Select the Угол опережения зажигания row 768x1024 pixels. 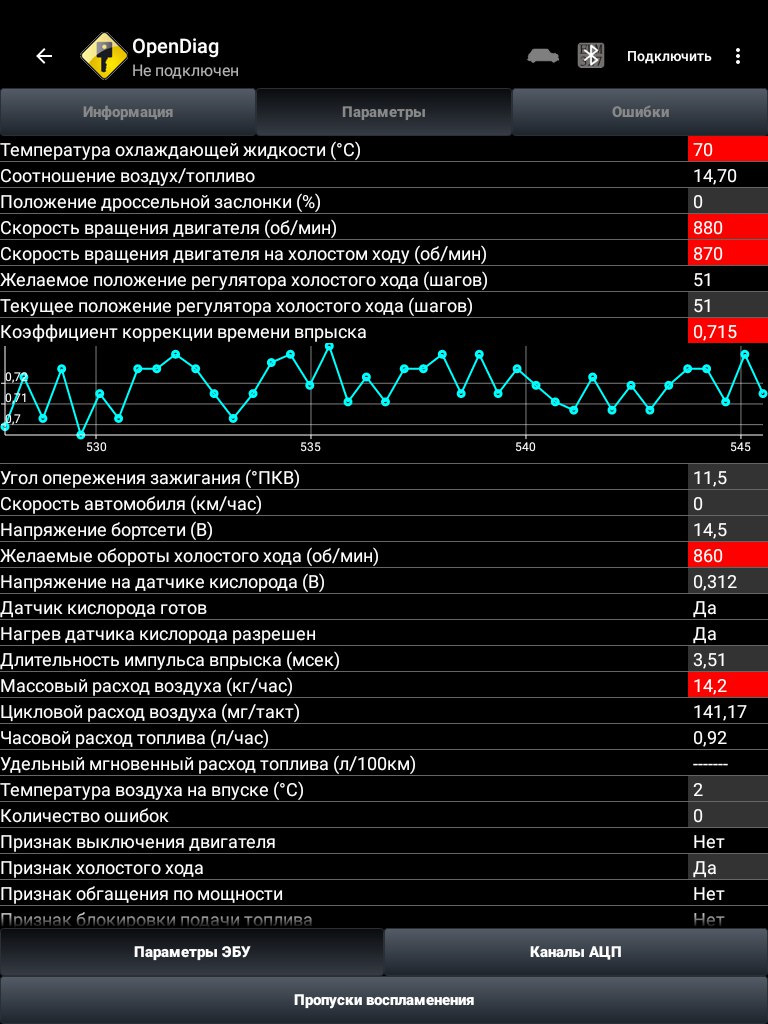click(384, 478)
